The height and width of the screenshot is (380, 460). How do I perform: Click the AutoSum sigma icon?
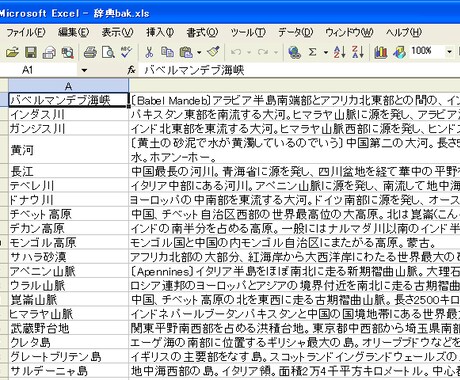[x=312, y=52]
